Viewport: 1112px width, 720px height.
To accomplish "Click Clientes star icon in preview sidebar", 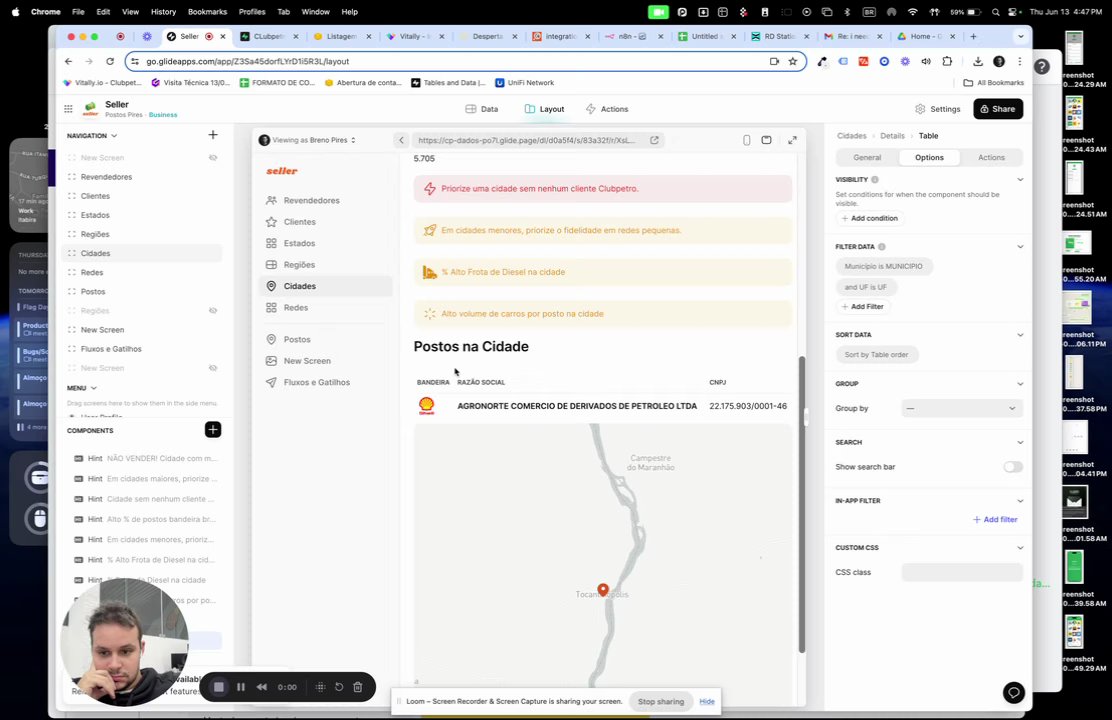I will tap(271, 221).
